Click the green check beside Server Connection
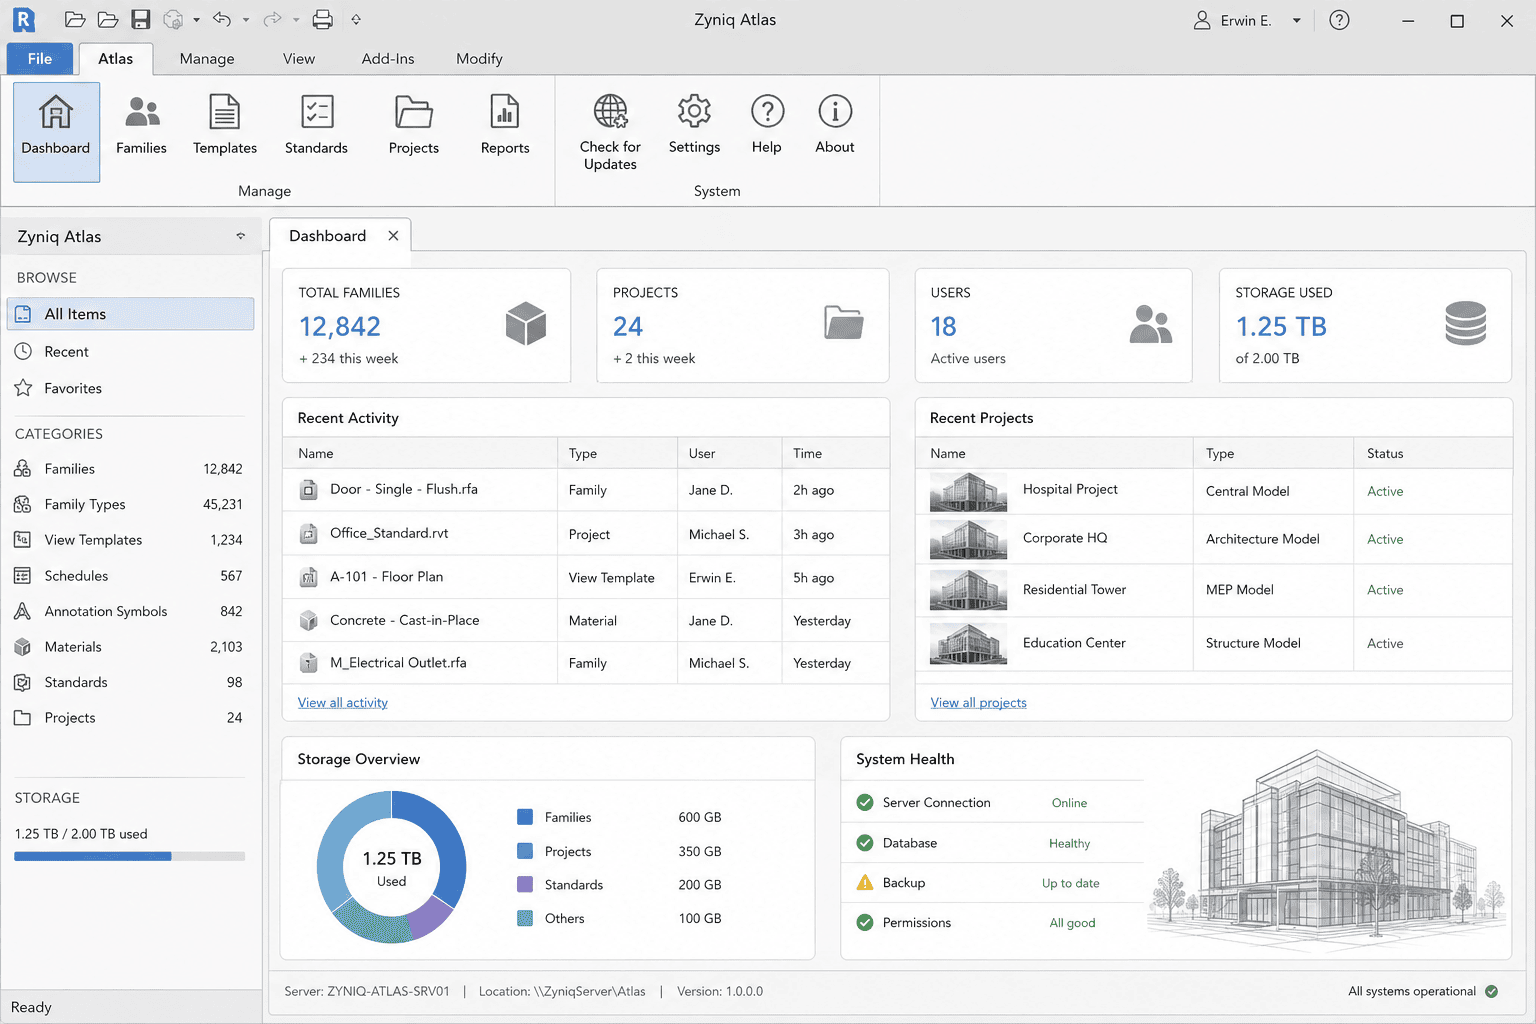The image size is (1536, 1024). (x=865, y=802)
